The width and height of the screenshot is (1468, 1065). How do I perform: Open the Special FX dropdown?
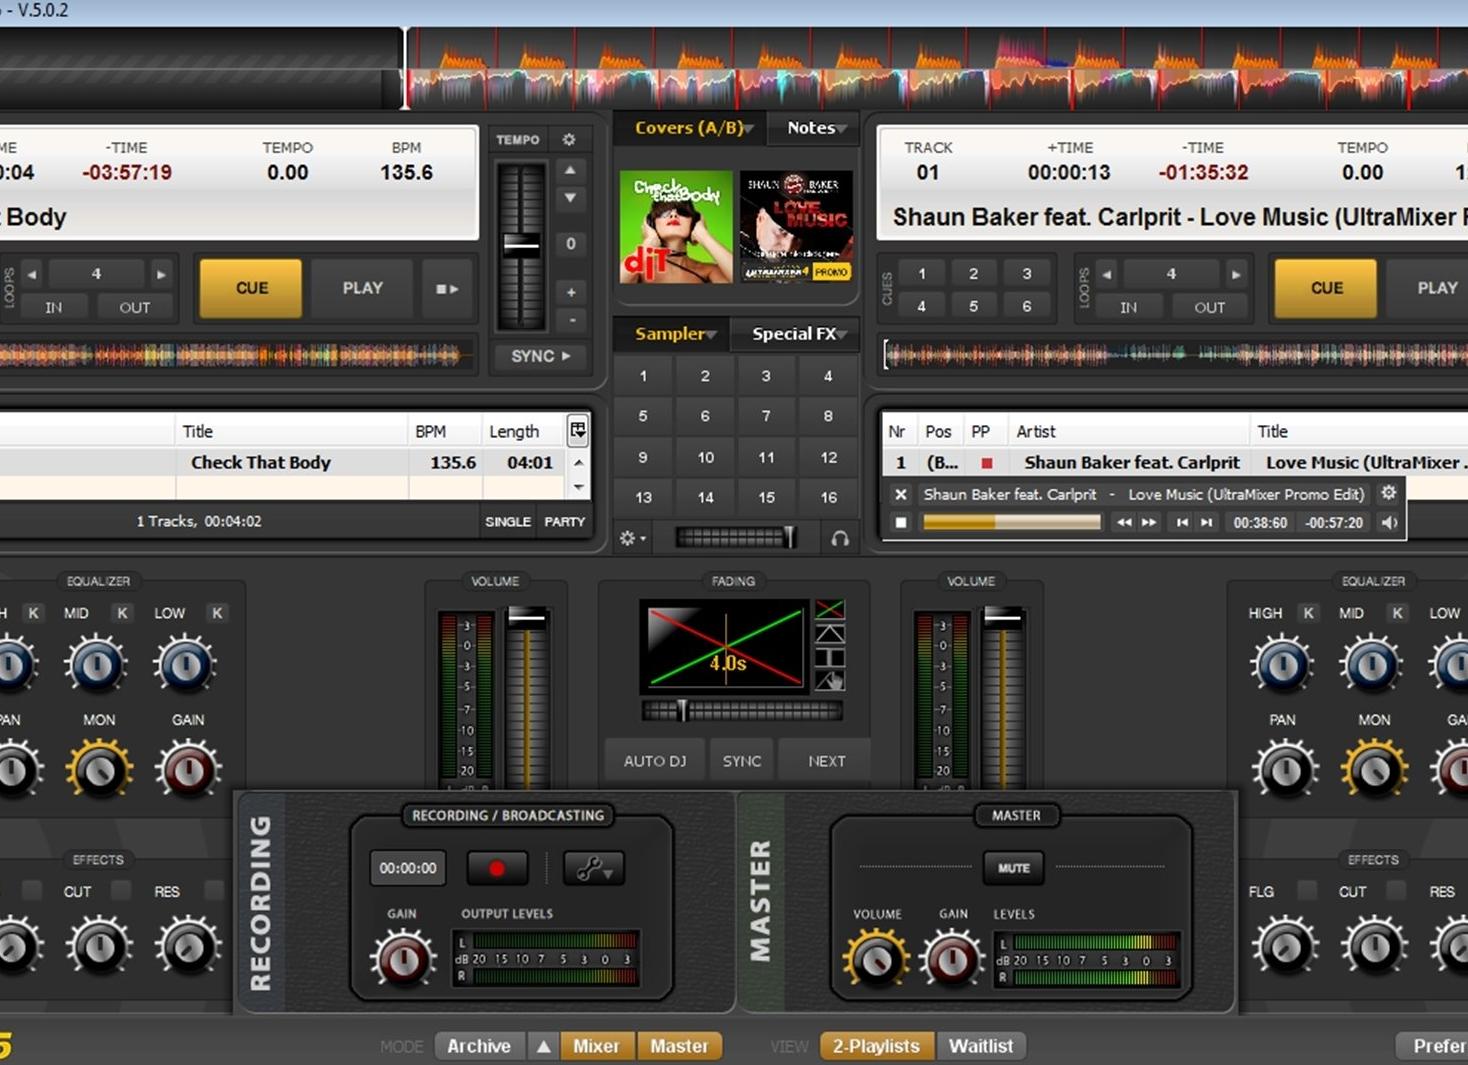coord(798,334)
